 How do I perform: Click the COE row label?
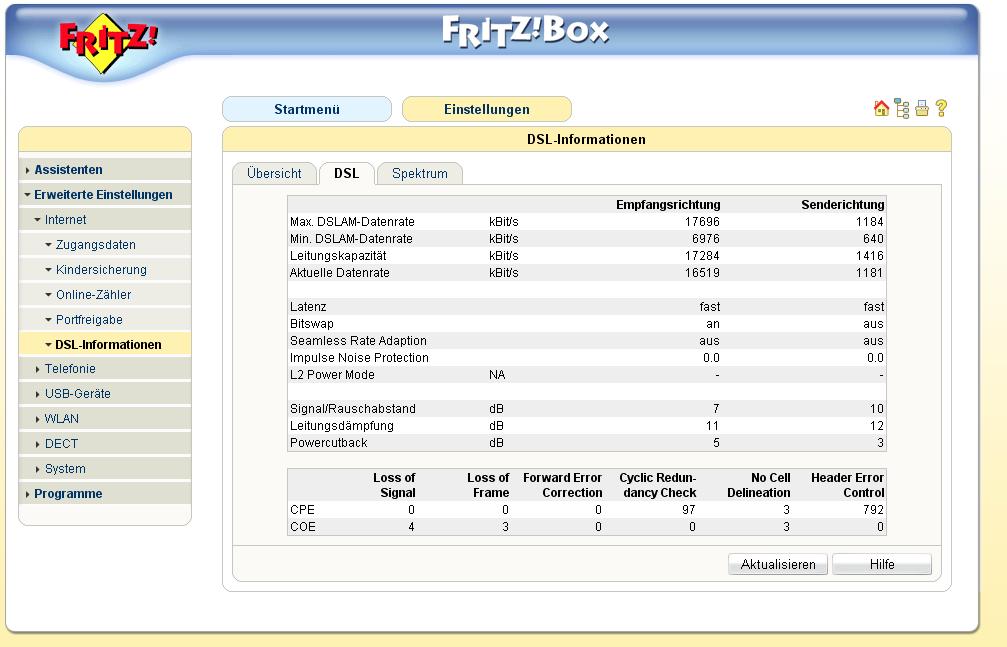302,527
